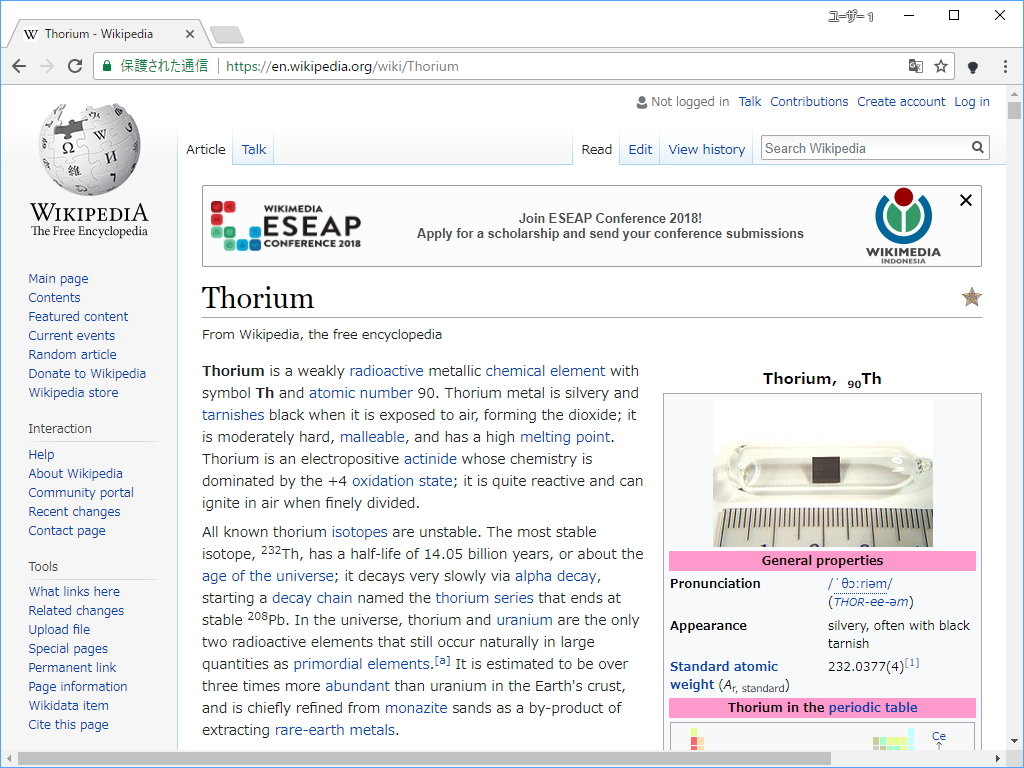Open Page information
Image resolution: width=1024 pixels, height=768 pixels.
pos(78,686)
